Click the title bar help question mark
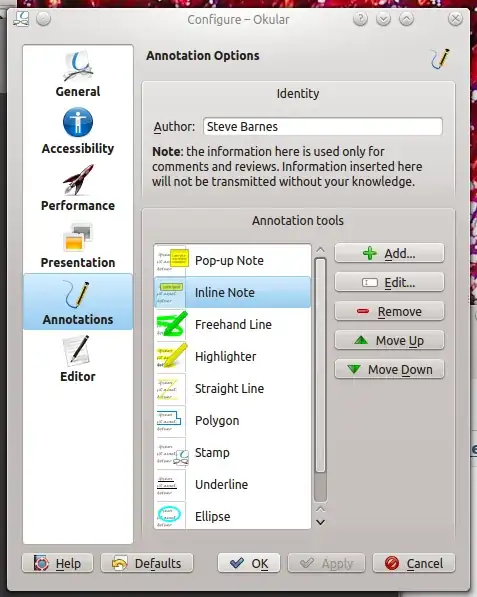The image size is (477, 597). coord(360,19)
